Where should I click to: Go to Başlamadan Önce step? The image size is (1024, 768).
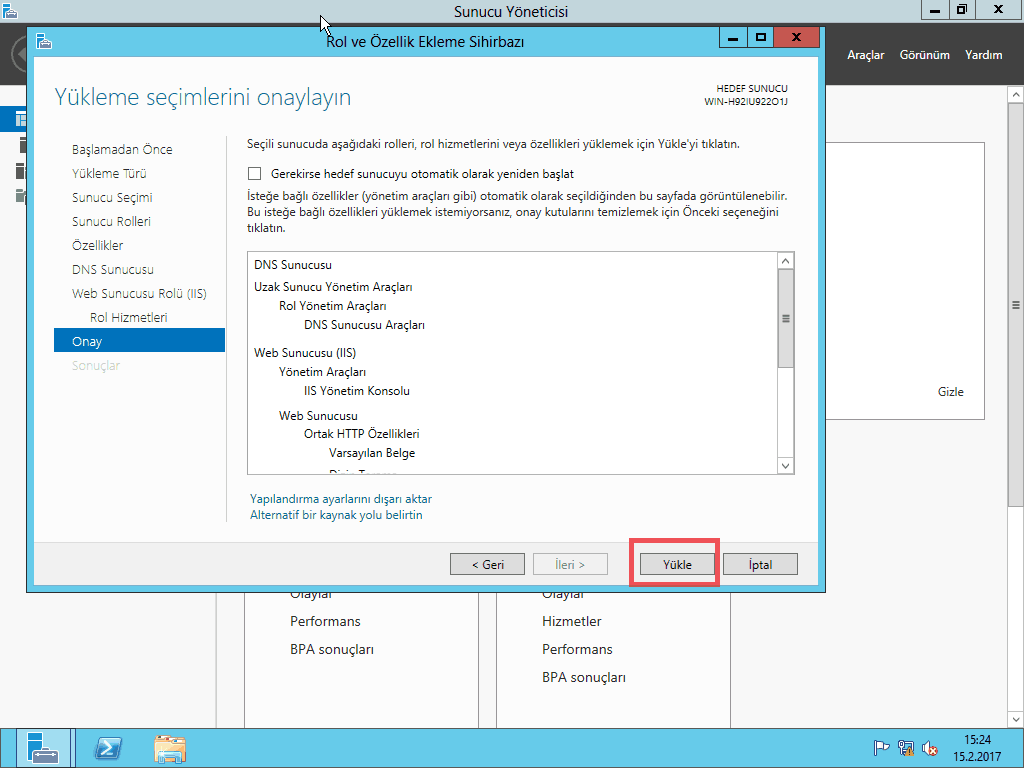[122, 150]
